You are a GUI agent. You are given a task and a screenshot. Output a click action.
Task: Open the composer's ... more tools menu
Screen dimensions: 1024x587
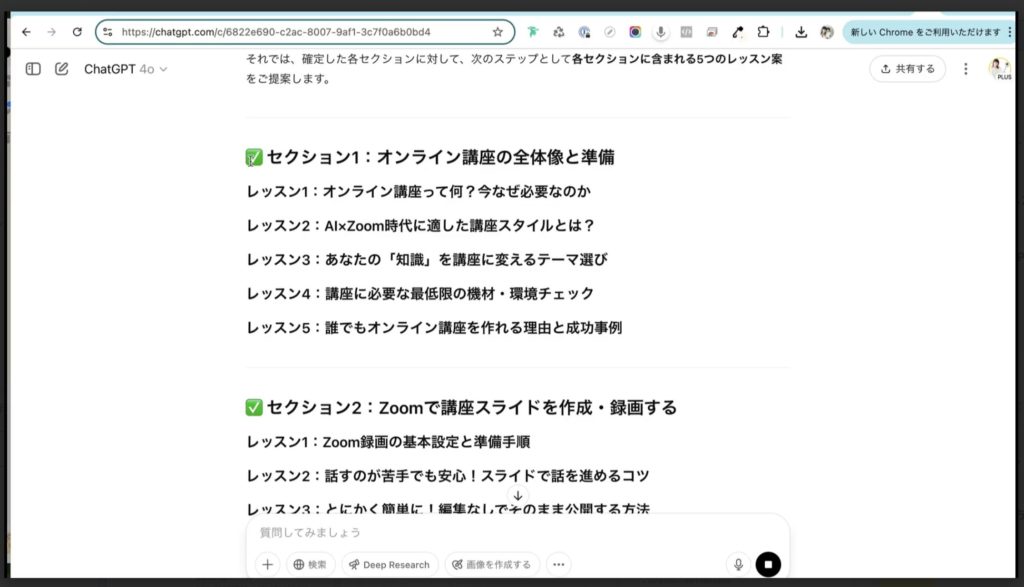(x=558, y=564)
